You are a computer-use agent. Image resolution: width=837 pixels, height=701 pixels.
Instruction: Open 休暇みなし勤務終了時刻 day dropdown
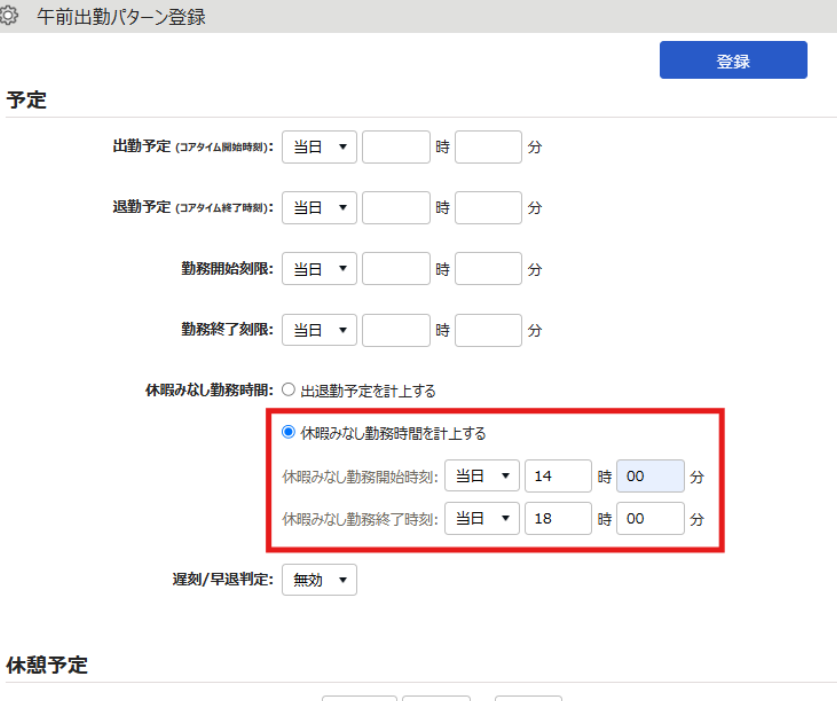coord(482,519)
